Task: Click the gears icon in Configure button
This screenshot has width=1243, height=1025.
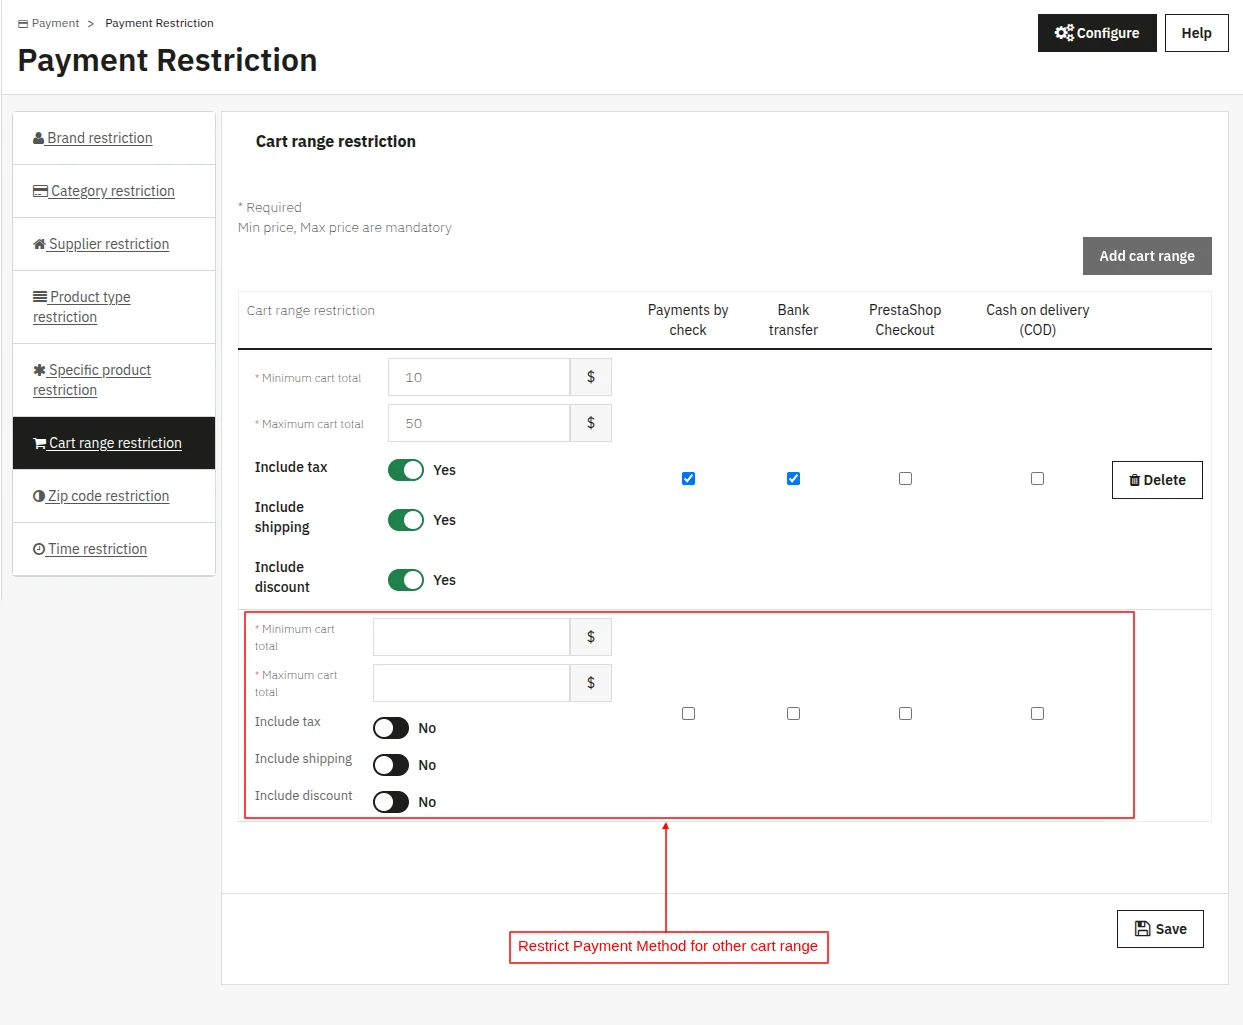Action: pyautogui.click(x=1064, y=33)
